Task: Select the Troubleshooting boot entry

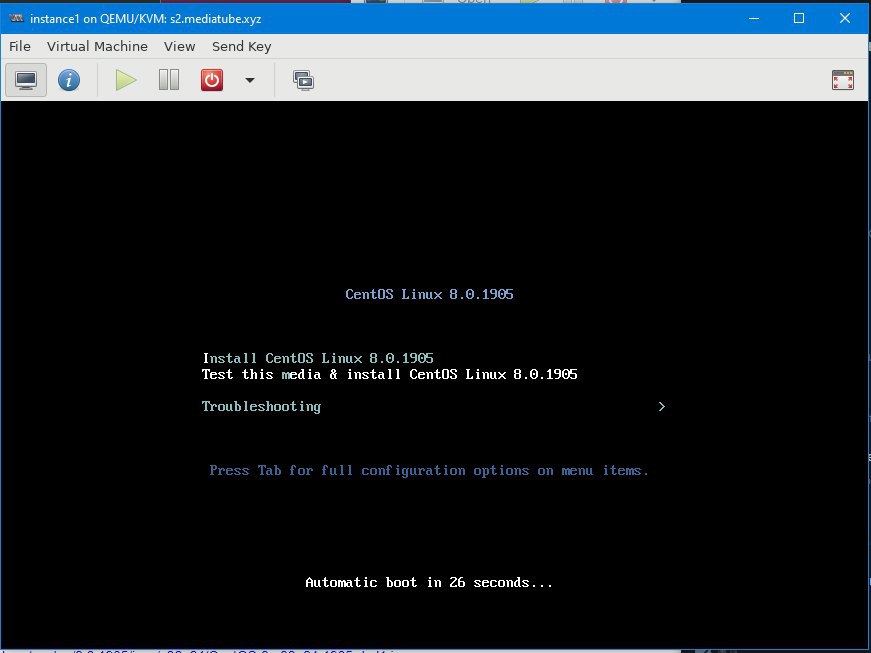Action: [261, 407]
